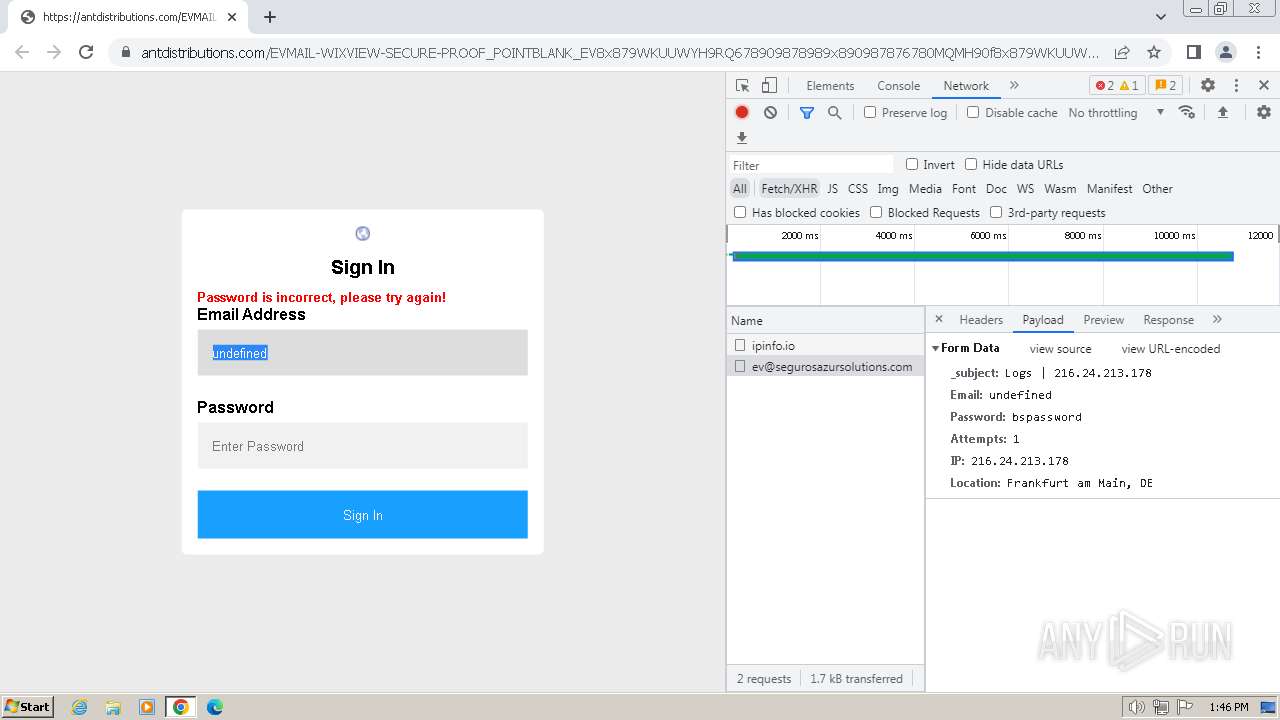Image resolution: width=1280 pixels, height=720 pixels.
Task: Toggle the network filter funnel icon
Action: click(807, 112)
